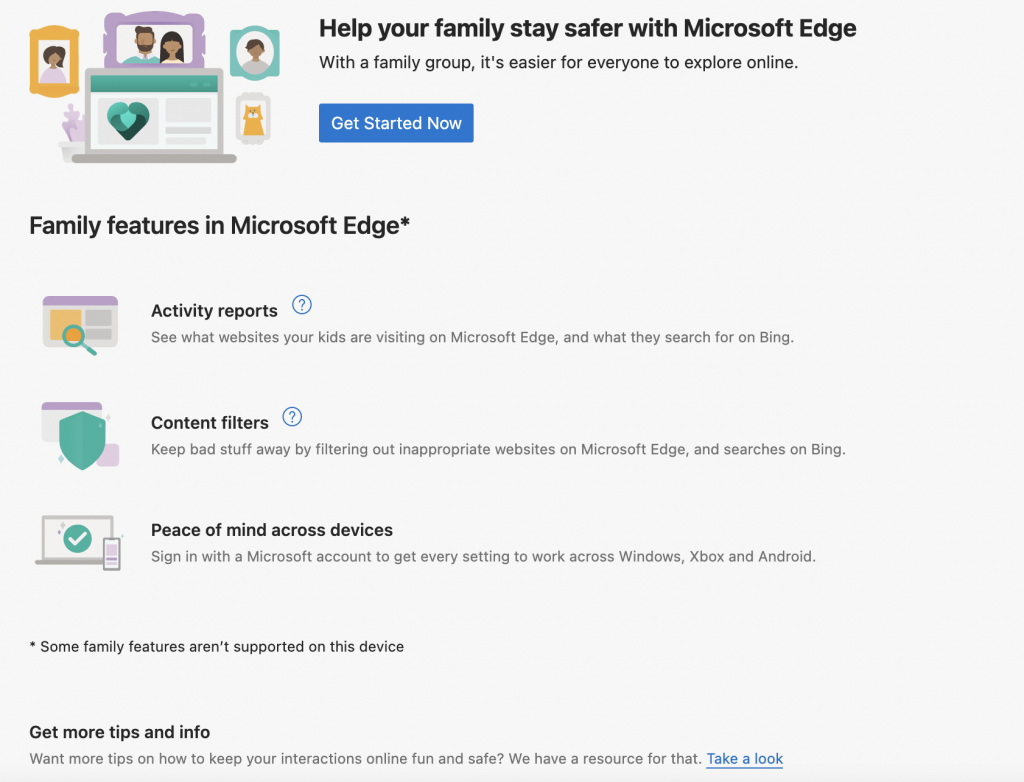Viewport: 1024px width, 782px height.
Task: Click the 'See what websites your kids' description
Action: pos(472,337)
